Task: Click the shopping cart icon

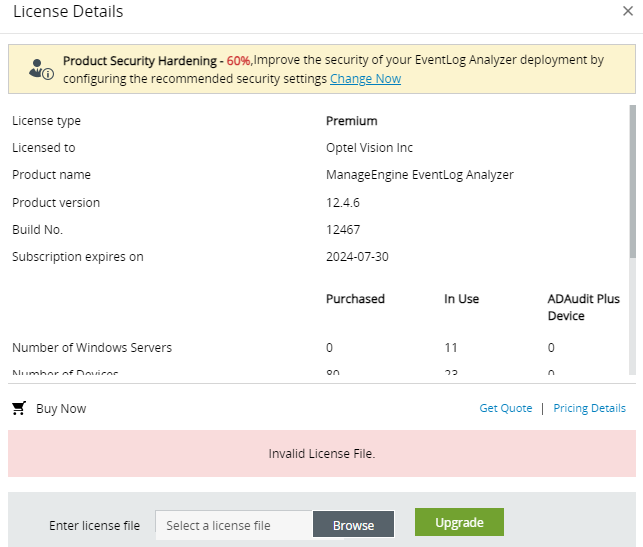Action: pos(19,408)
